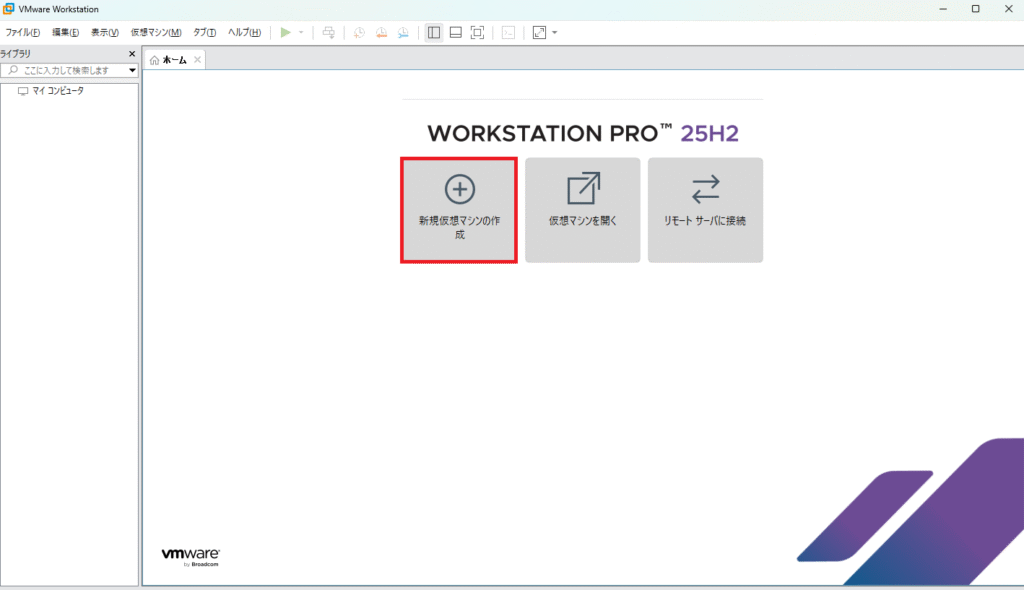Viewport: 1024px width, 590px height.
Task: Open the snapshot manager icon
Action: pos(403,32)
